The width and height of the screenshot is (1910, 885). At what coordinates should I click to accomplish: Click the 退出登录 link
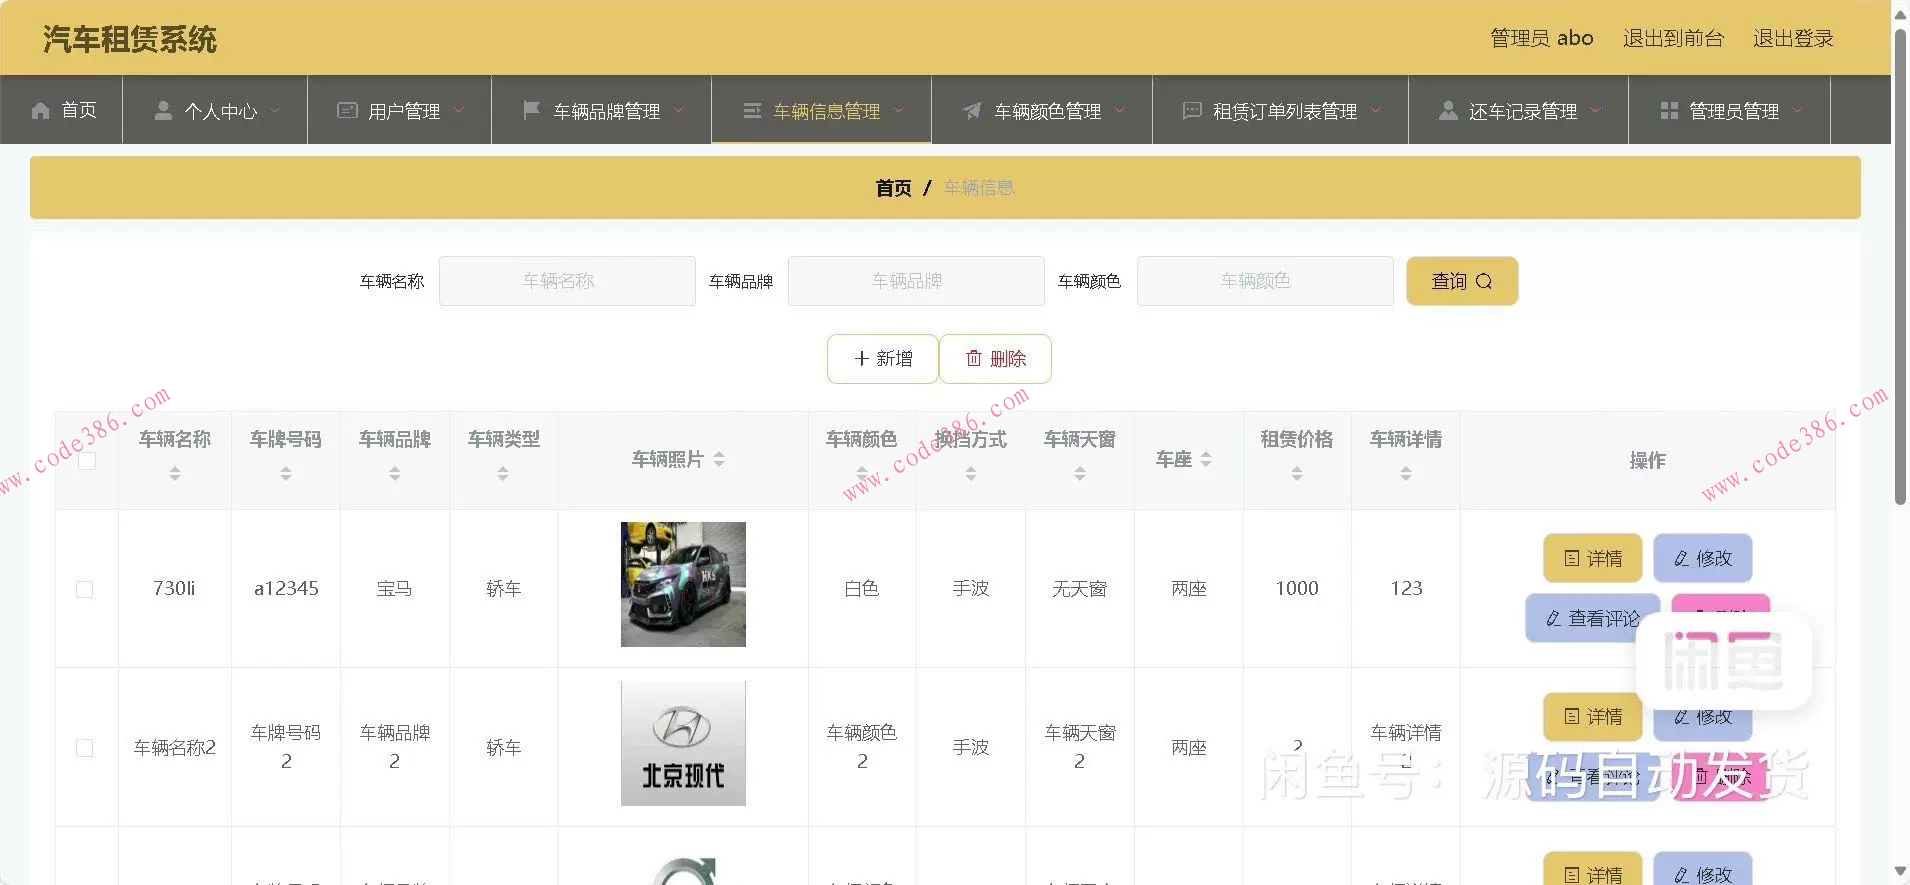pyautogui.click(x=1793, y=38)
